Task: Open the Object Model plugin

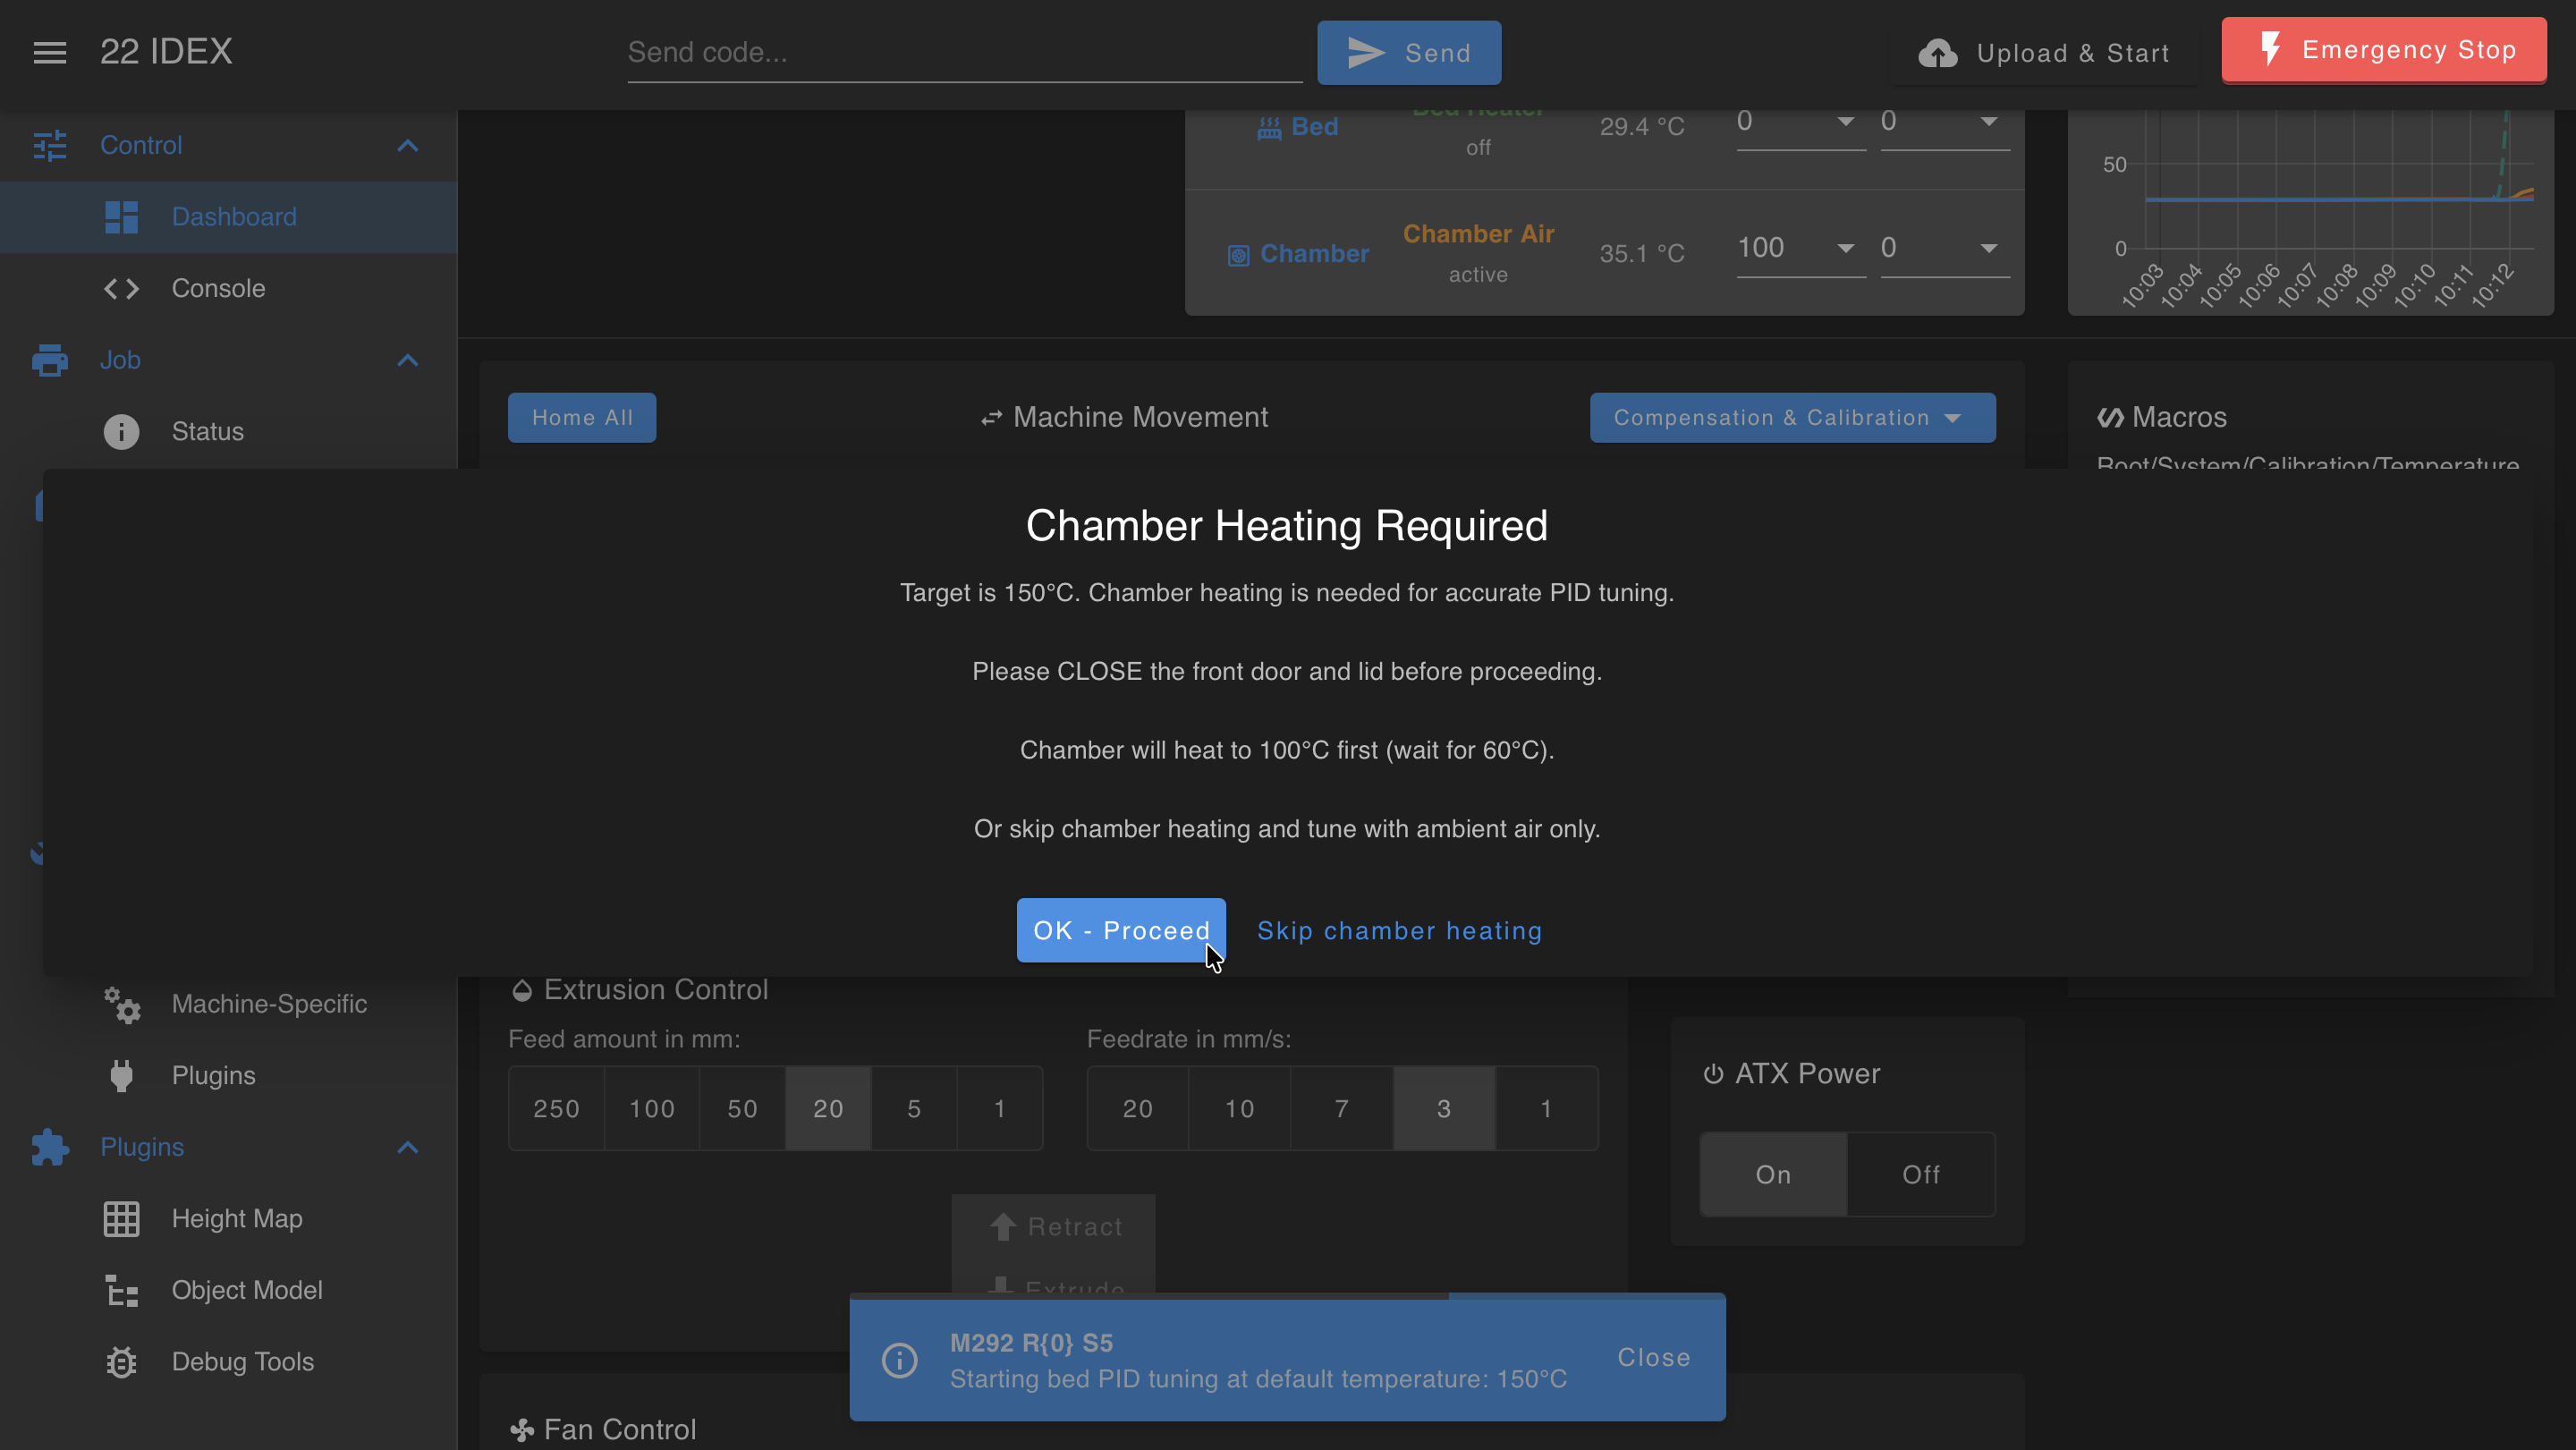Action: pos(228,1290)
